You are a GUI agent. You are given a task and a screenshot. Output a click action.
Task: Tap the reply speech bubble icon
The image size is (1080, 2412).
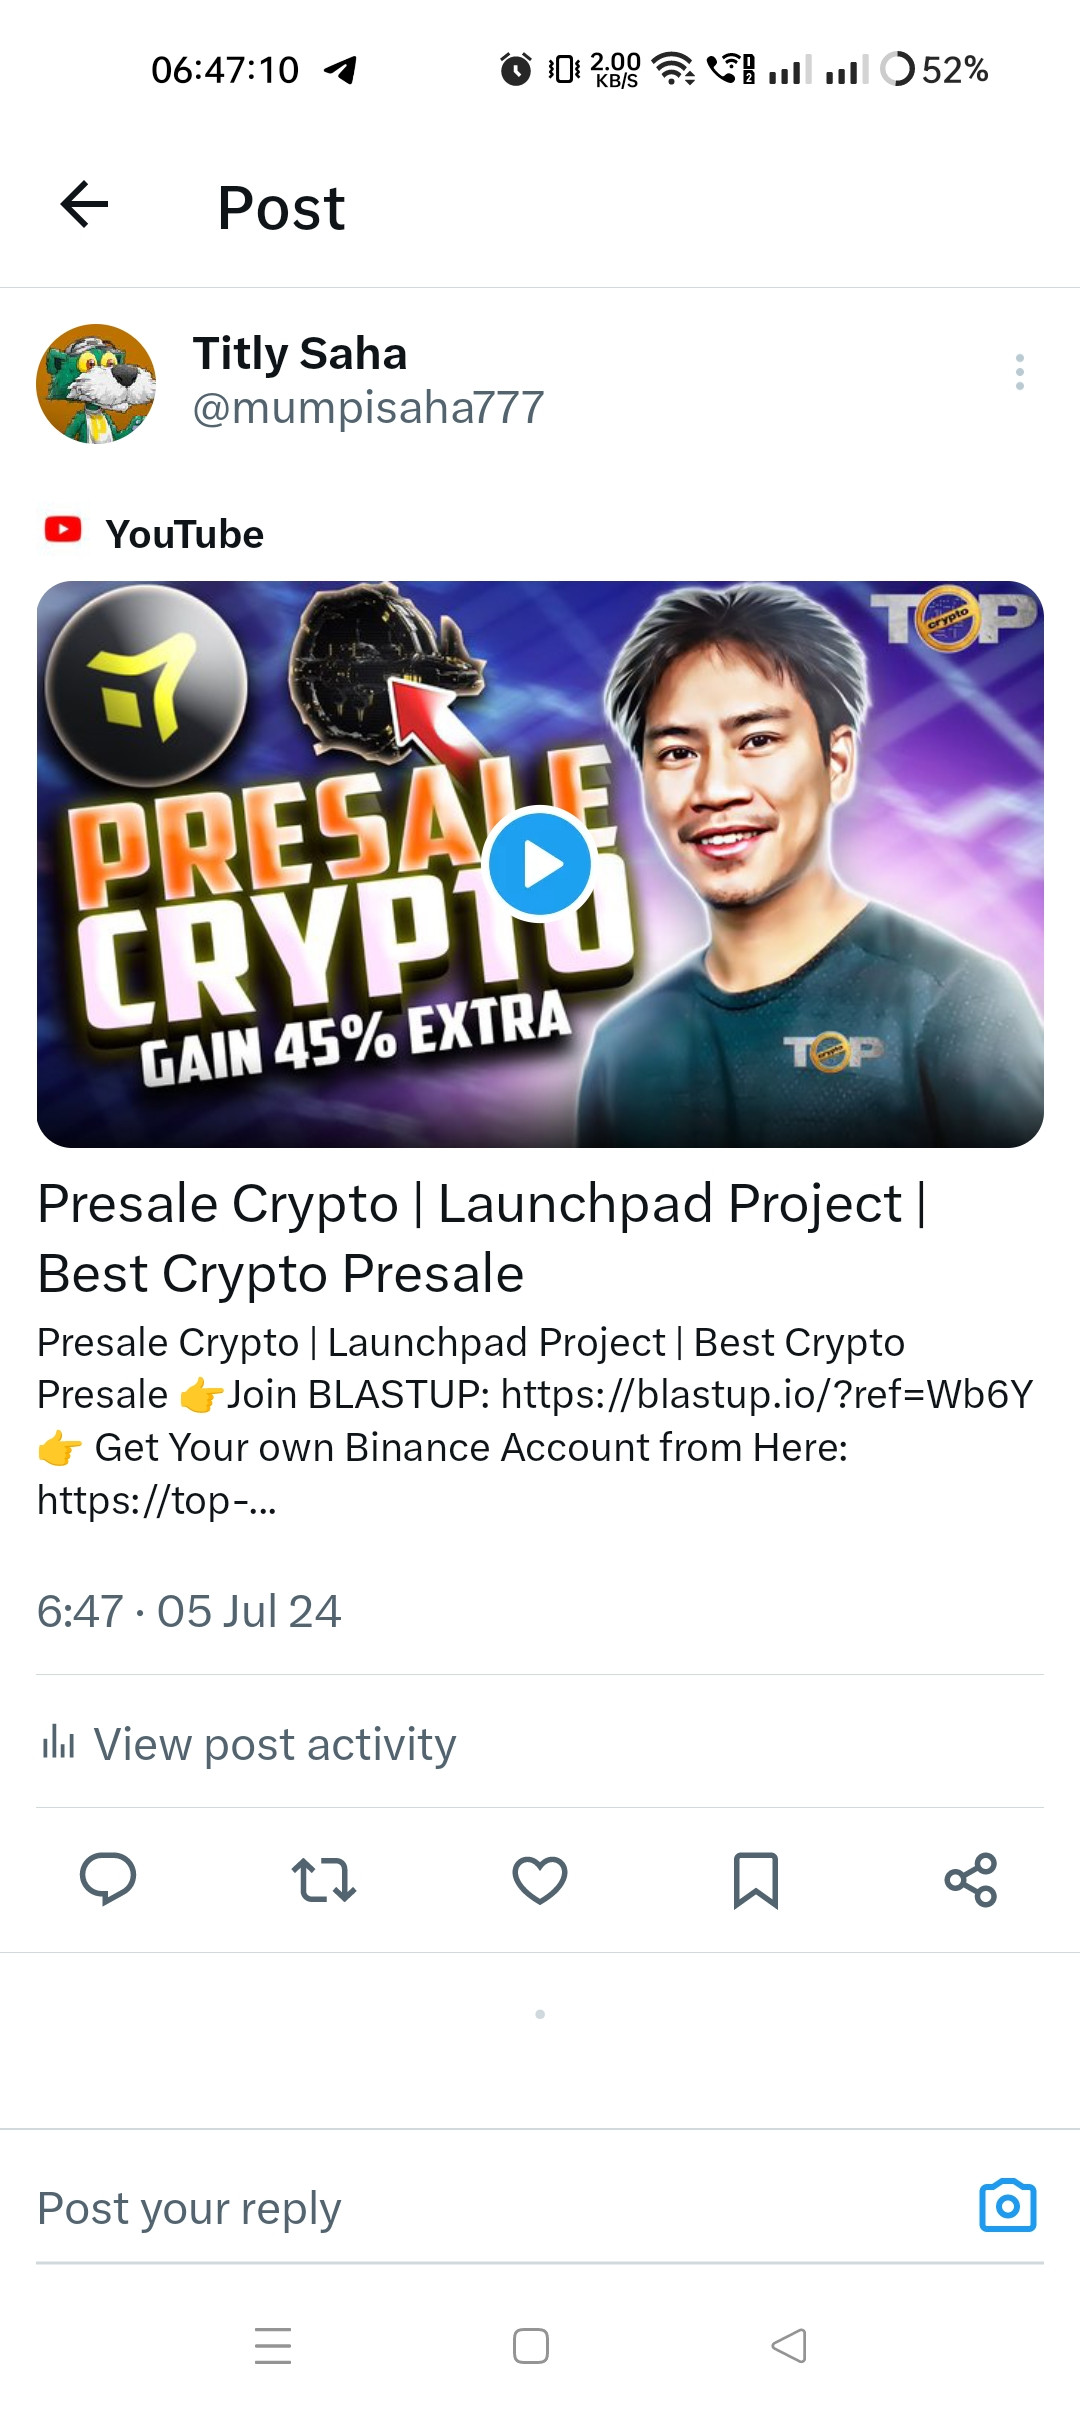pyautogui.click(x=108, y=1879)
